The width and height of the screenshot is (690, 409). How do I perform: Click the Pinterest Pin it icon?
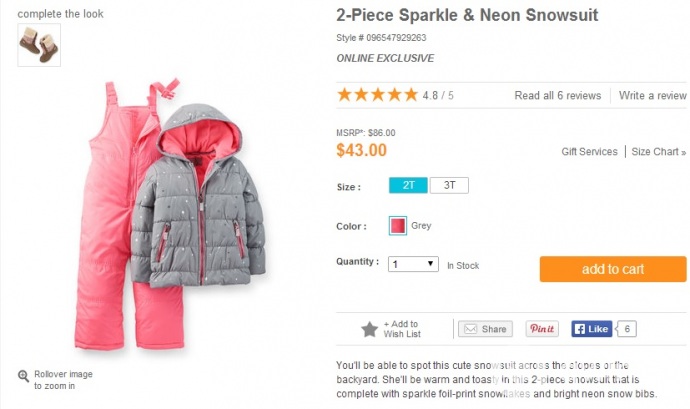click(542, 329)
